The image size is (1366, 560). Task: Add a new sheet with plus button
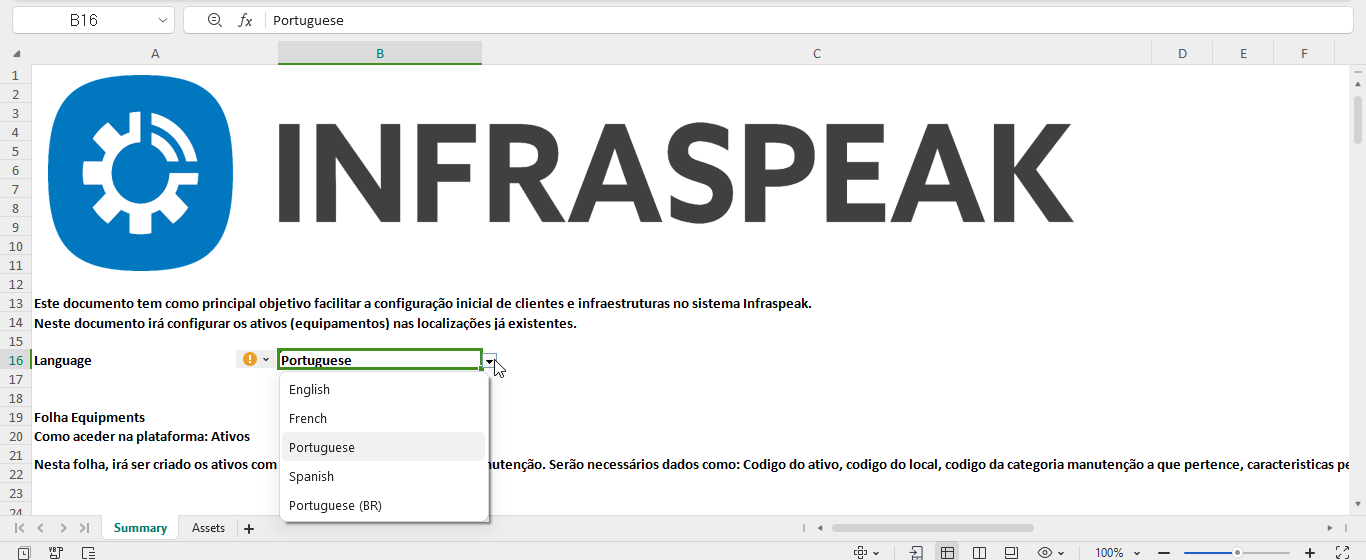click(249, 528)
